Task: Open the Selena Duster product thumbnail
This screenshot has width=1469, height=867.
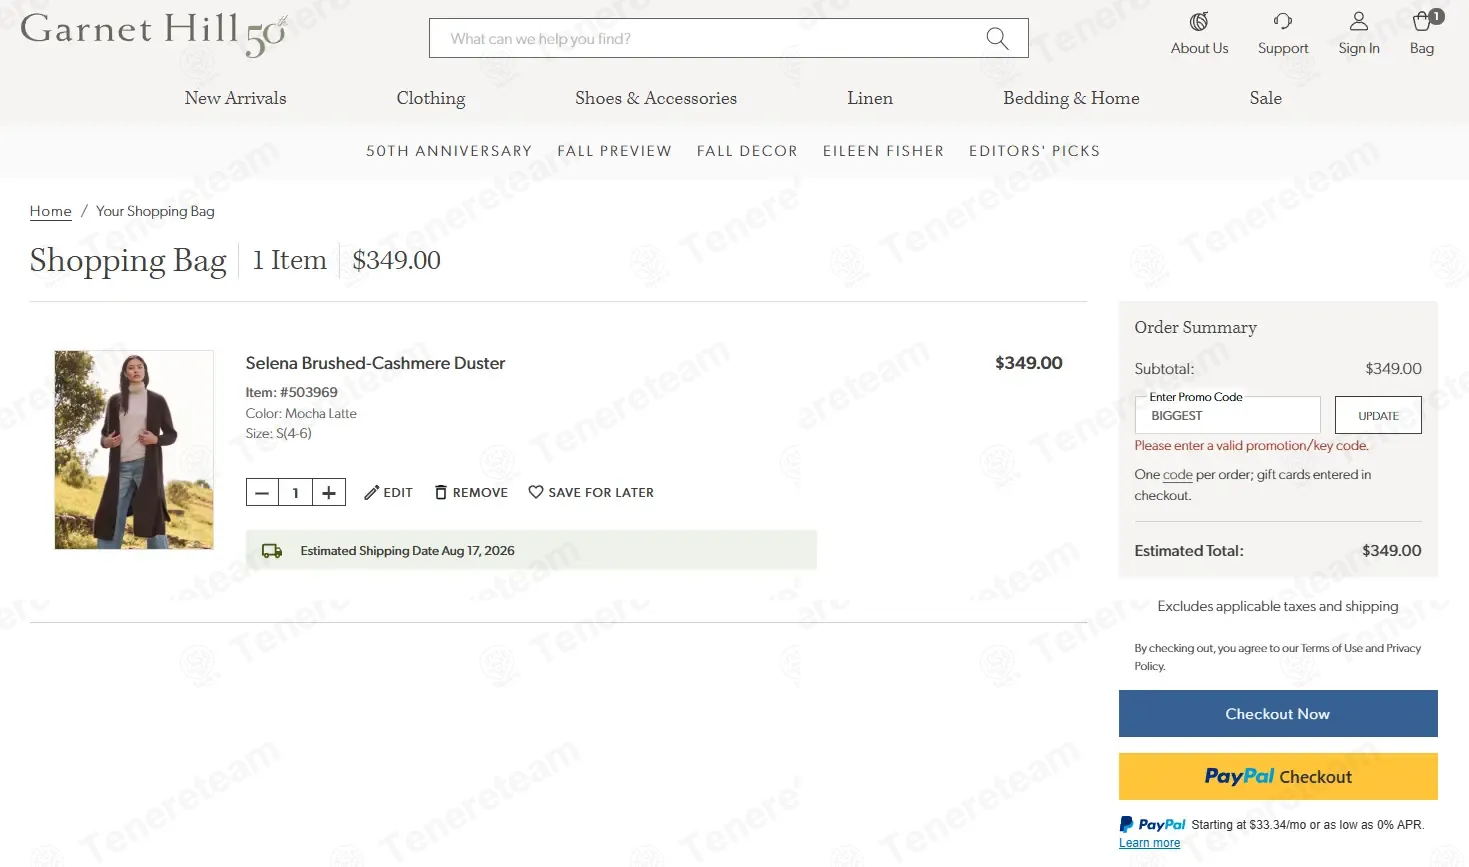Action: [134, 450]
